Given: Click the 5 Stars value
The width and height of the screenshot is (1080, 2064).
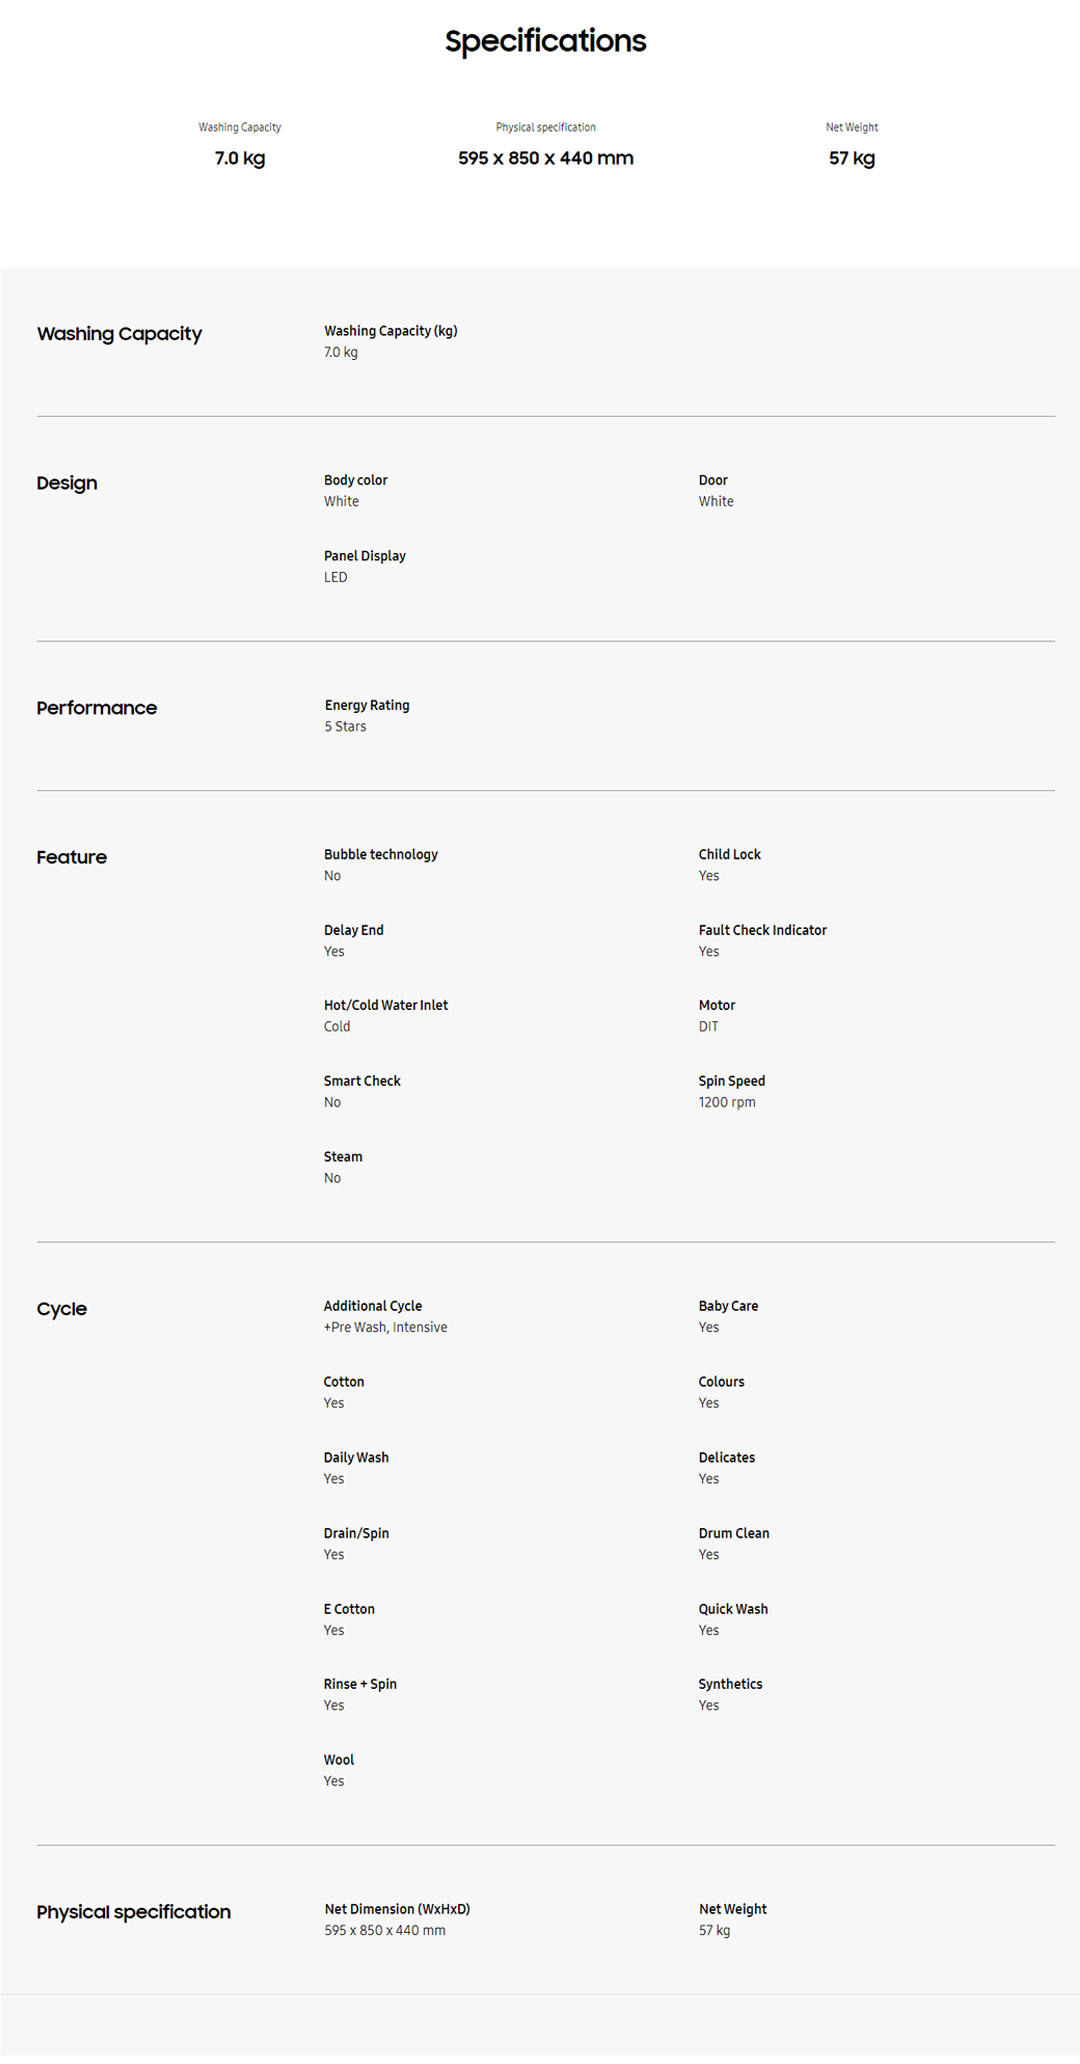Looking at the screenshot, I should pyautogui.click(x=345, y=727).
